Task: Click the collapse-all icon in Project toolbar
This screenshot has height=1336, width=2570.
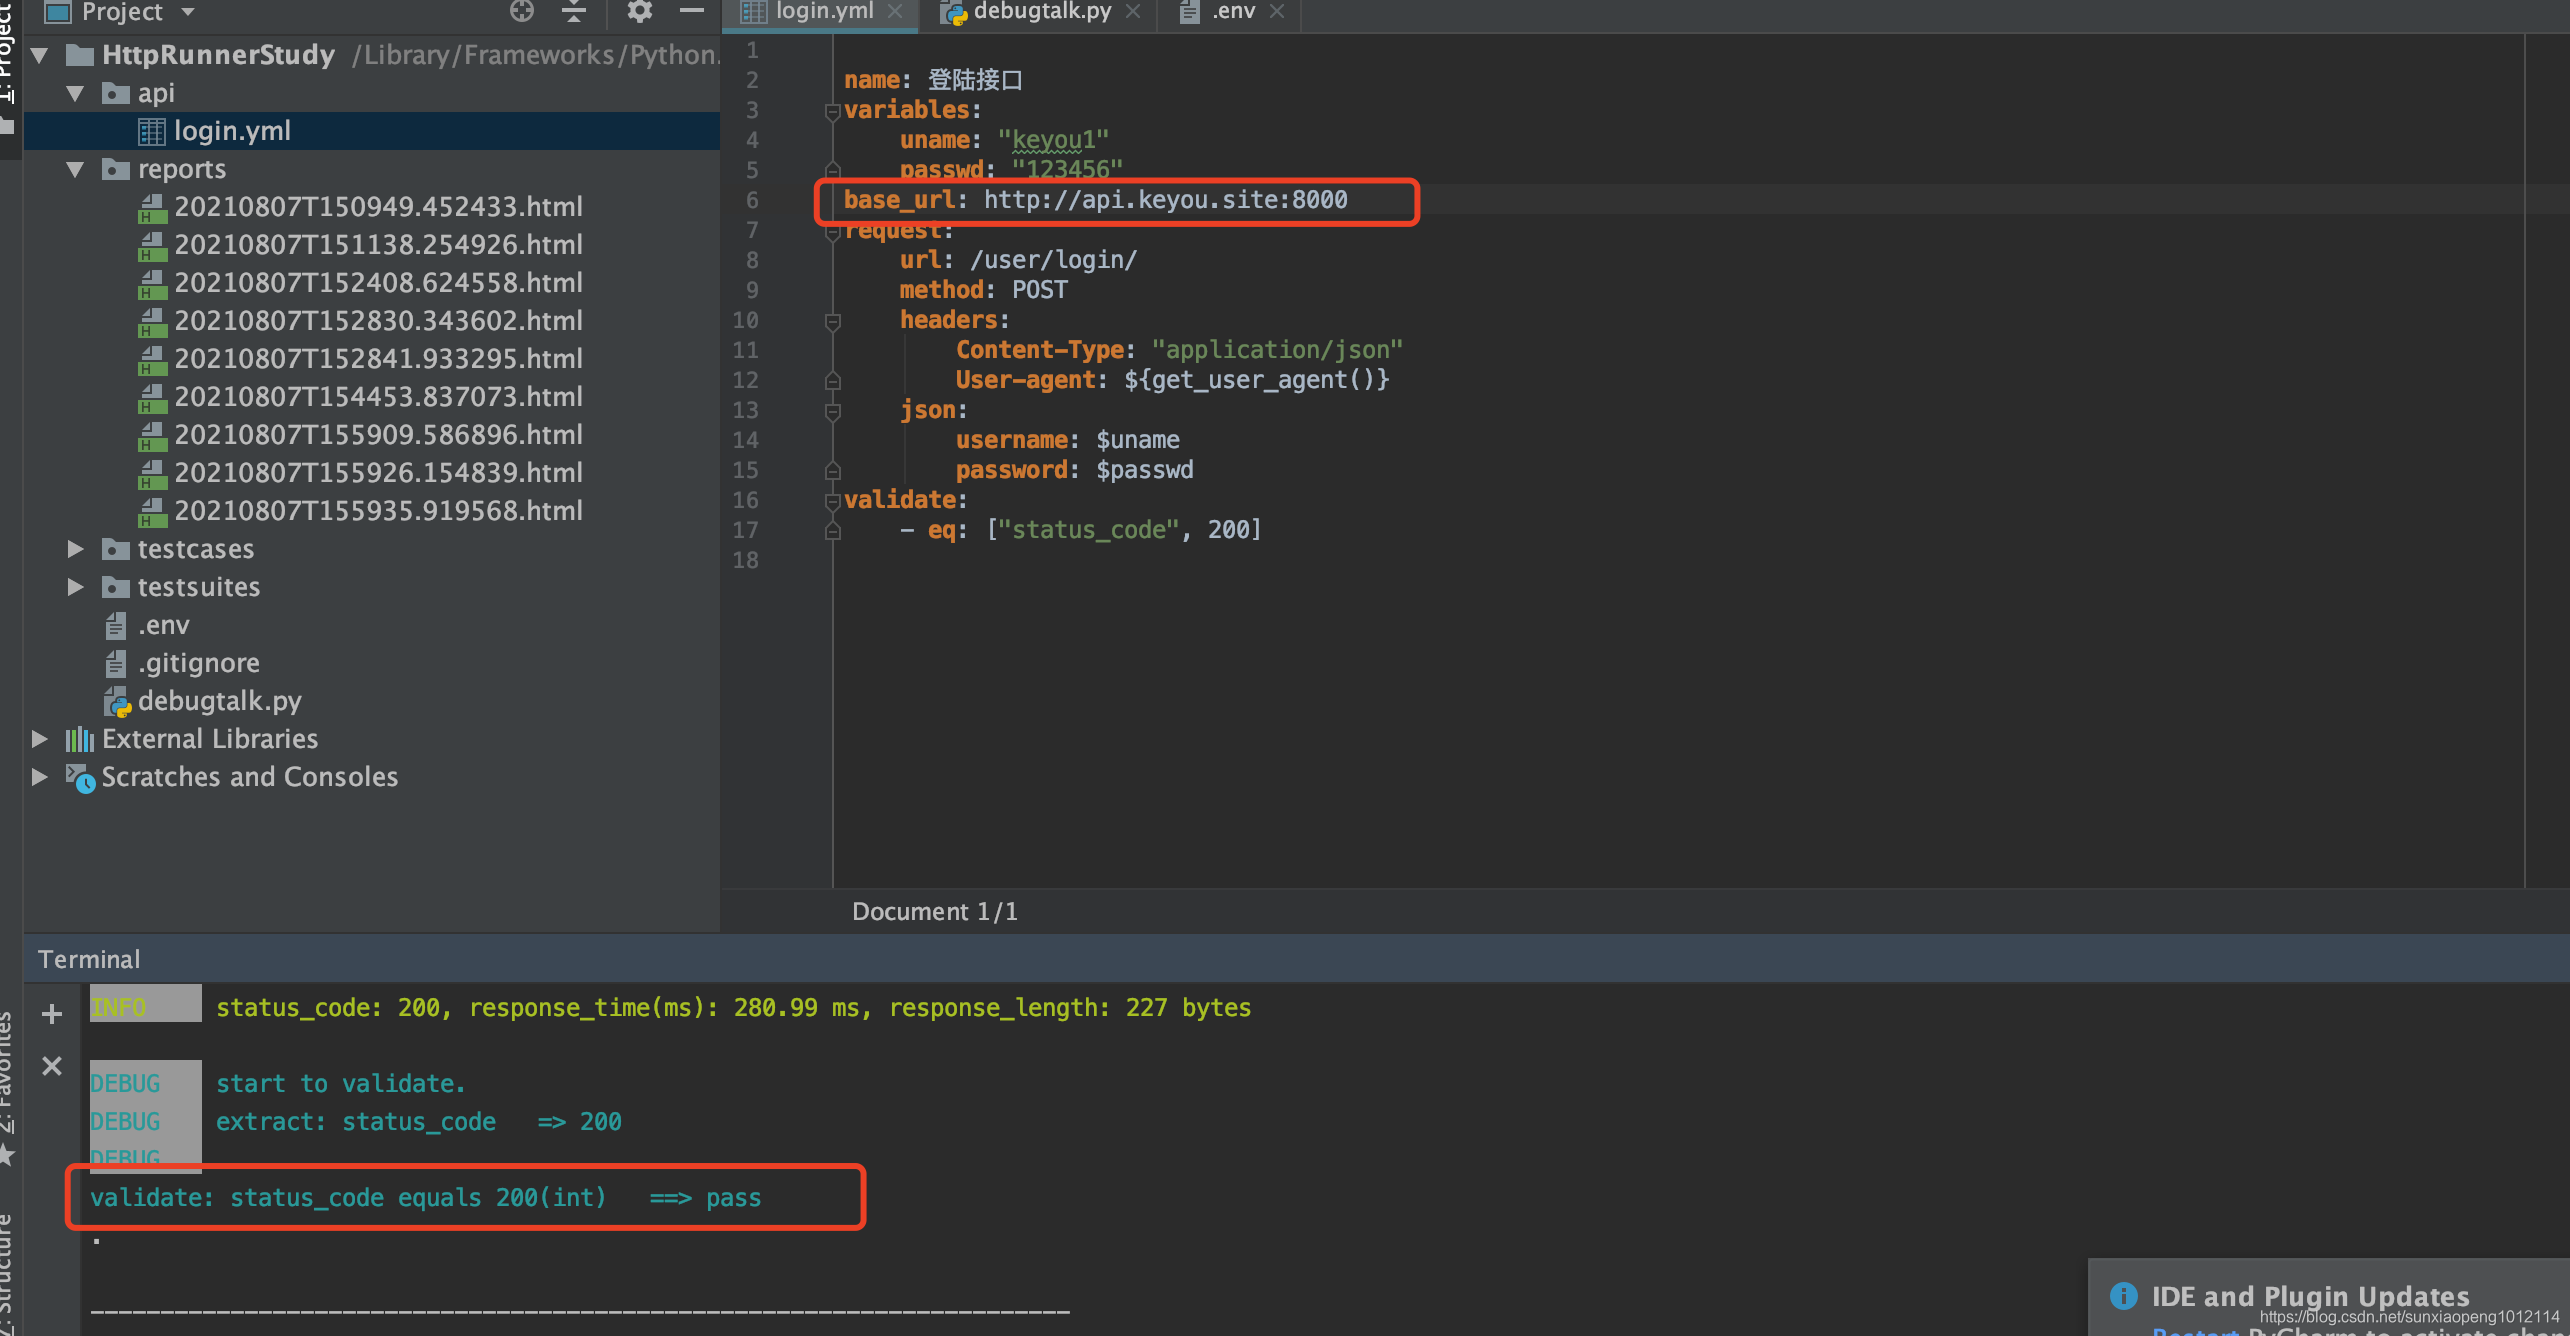Action: point(574,11)
